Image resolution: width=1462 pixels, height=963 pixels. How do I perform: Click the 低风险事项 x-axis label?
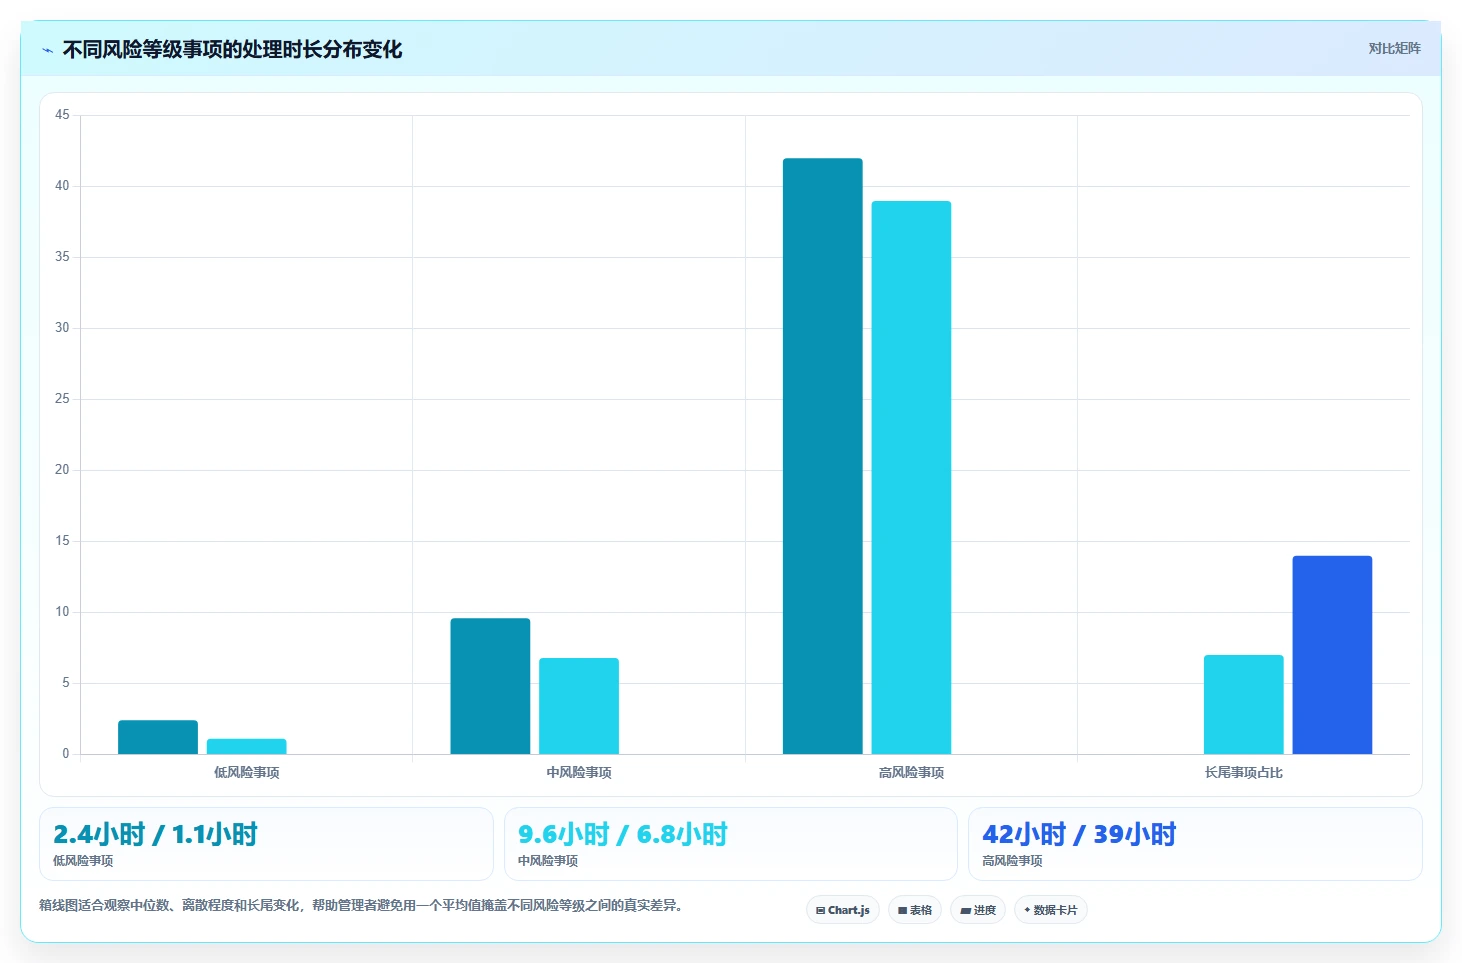pyautogui.click(x=247, y=772)
